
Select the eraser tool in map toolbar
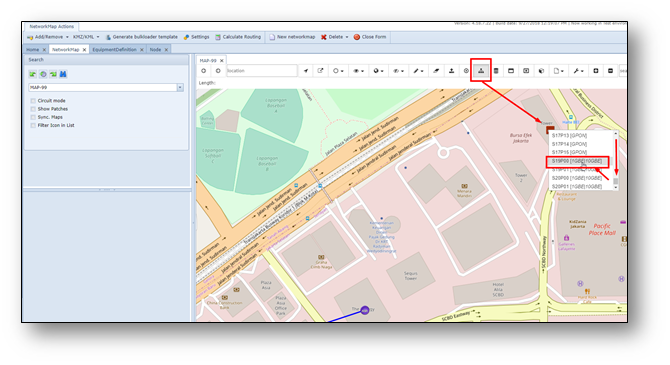pos(436,71)
